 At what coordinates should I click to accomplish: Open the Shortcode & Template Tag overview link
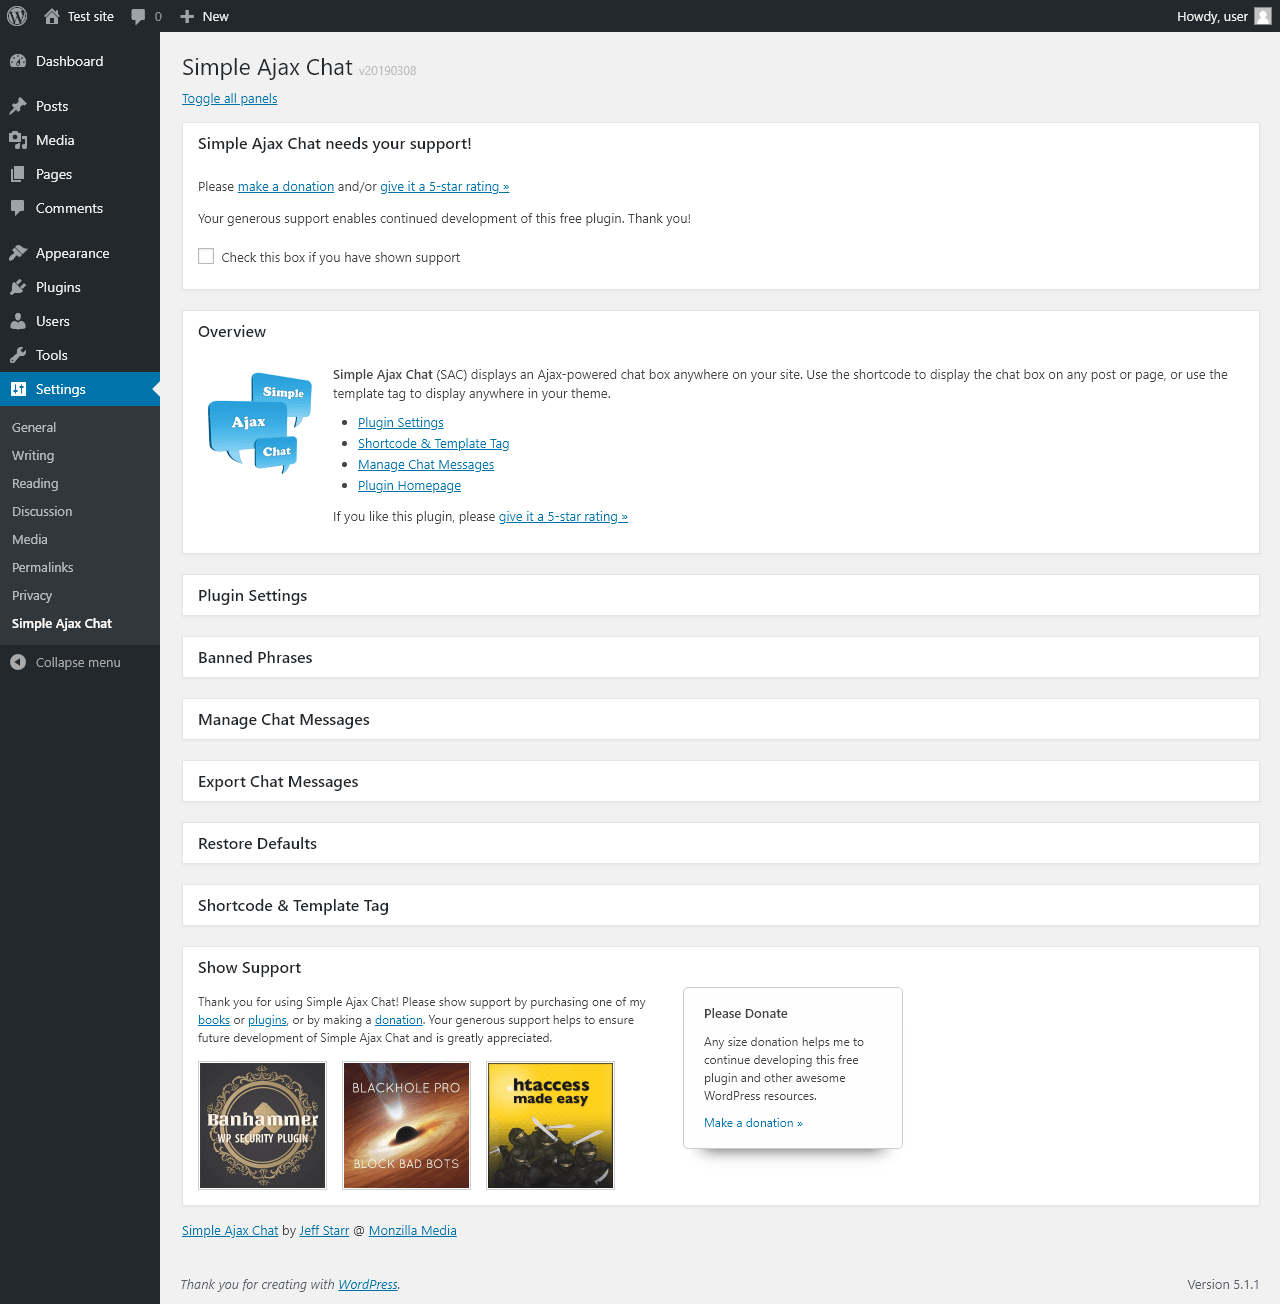tap(434, 443)
